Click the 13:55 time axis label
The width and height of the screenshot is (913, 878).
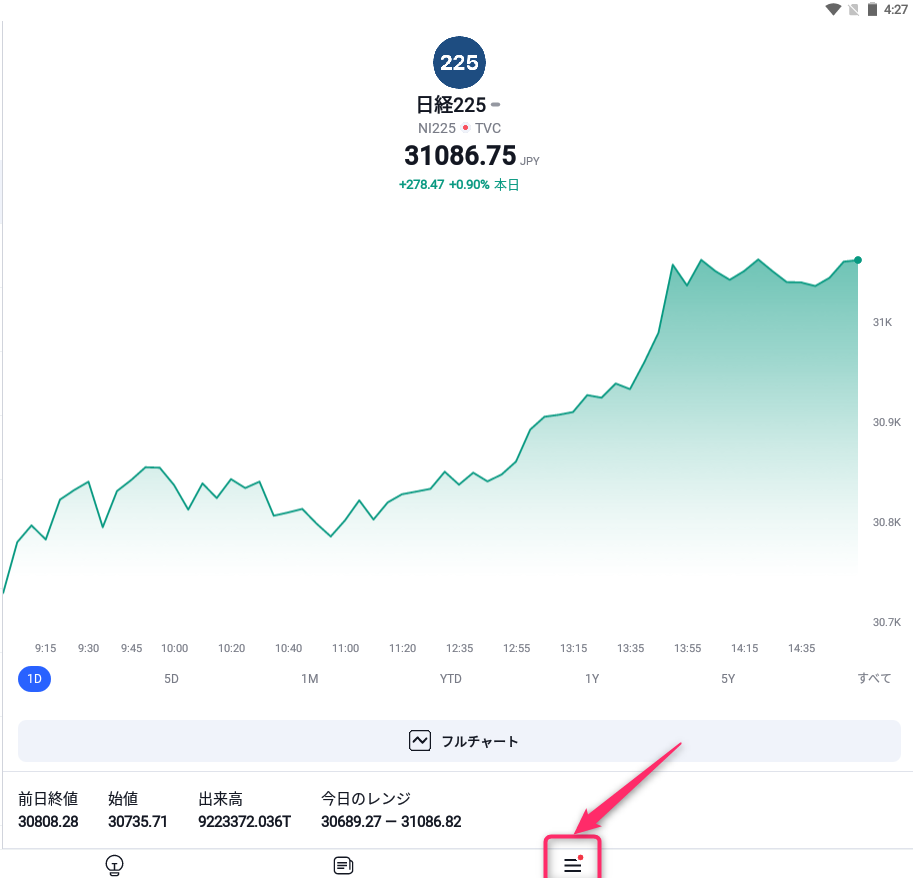click(x=688, y=648)
